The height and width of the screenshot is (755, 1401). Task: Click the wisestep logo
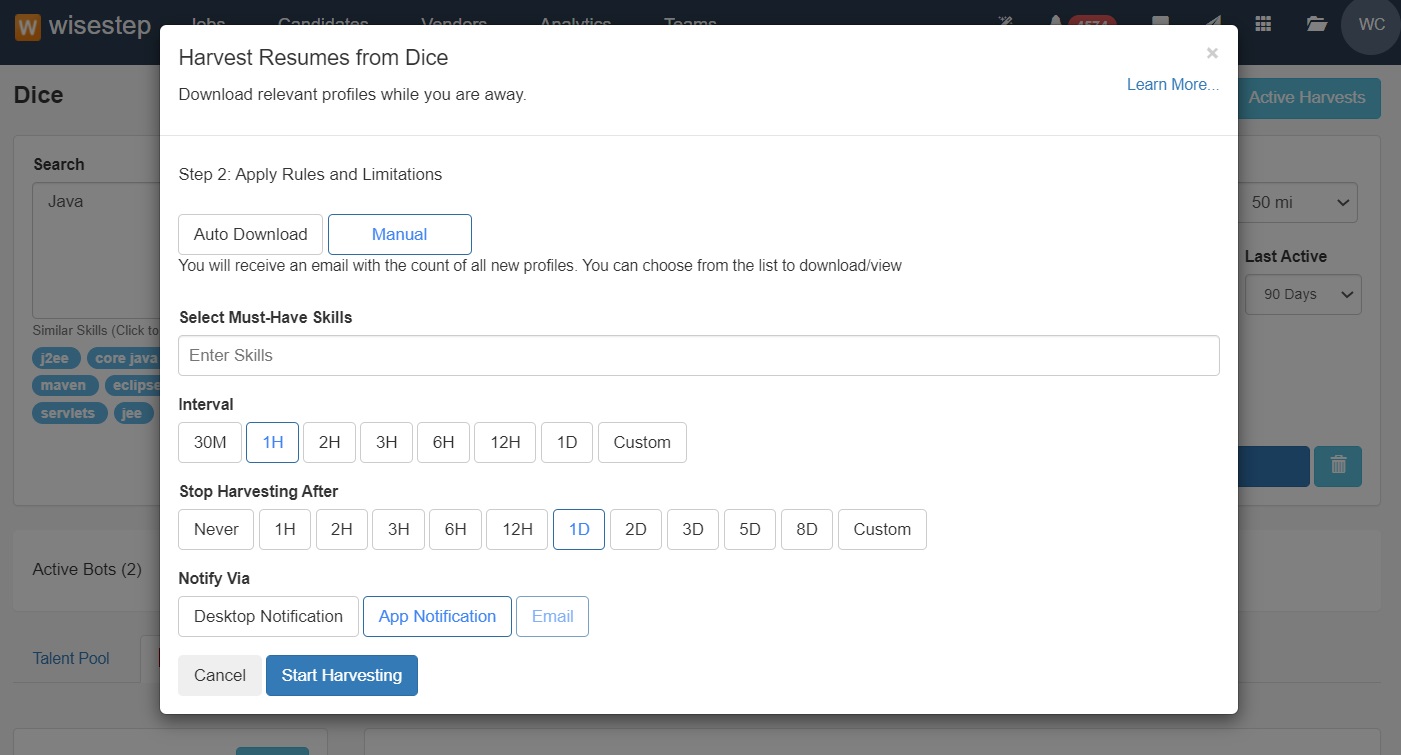(84, 25)
